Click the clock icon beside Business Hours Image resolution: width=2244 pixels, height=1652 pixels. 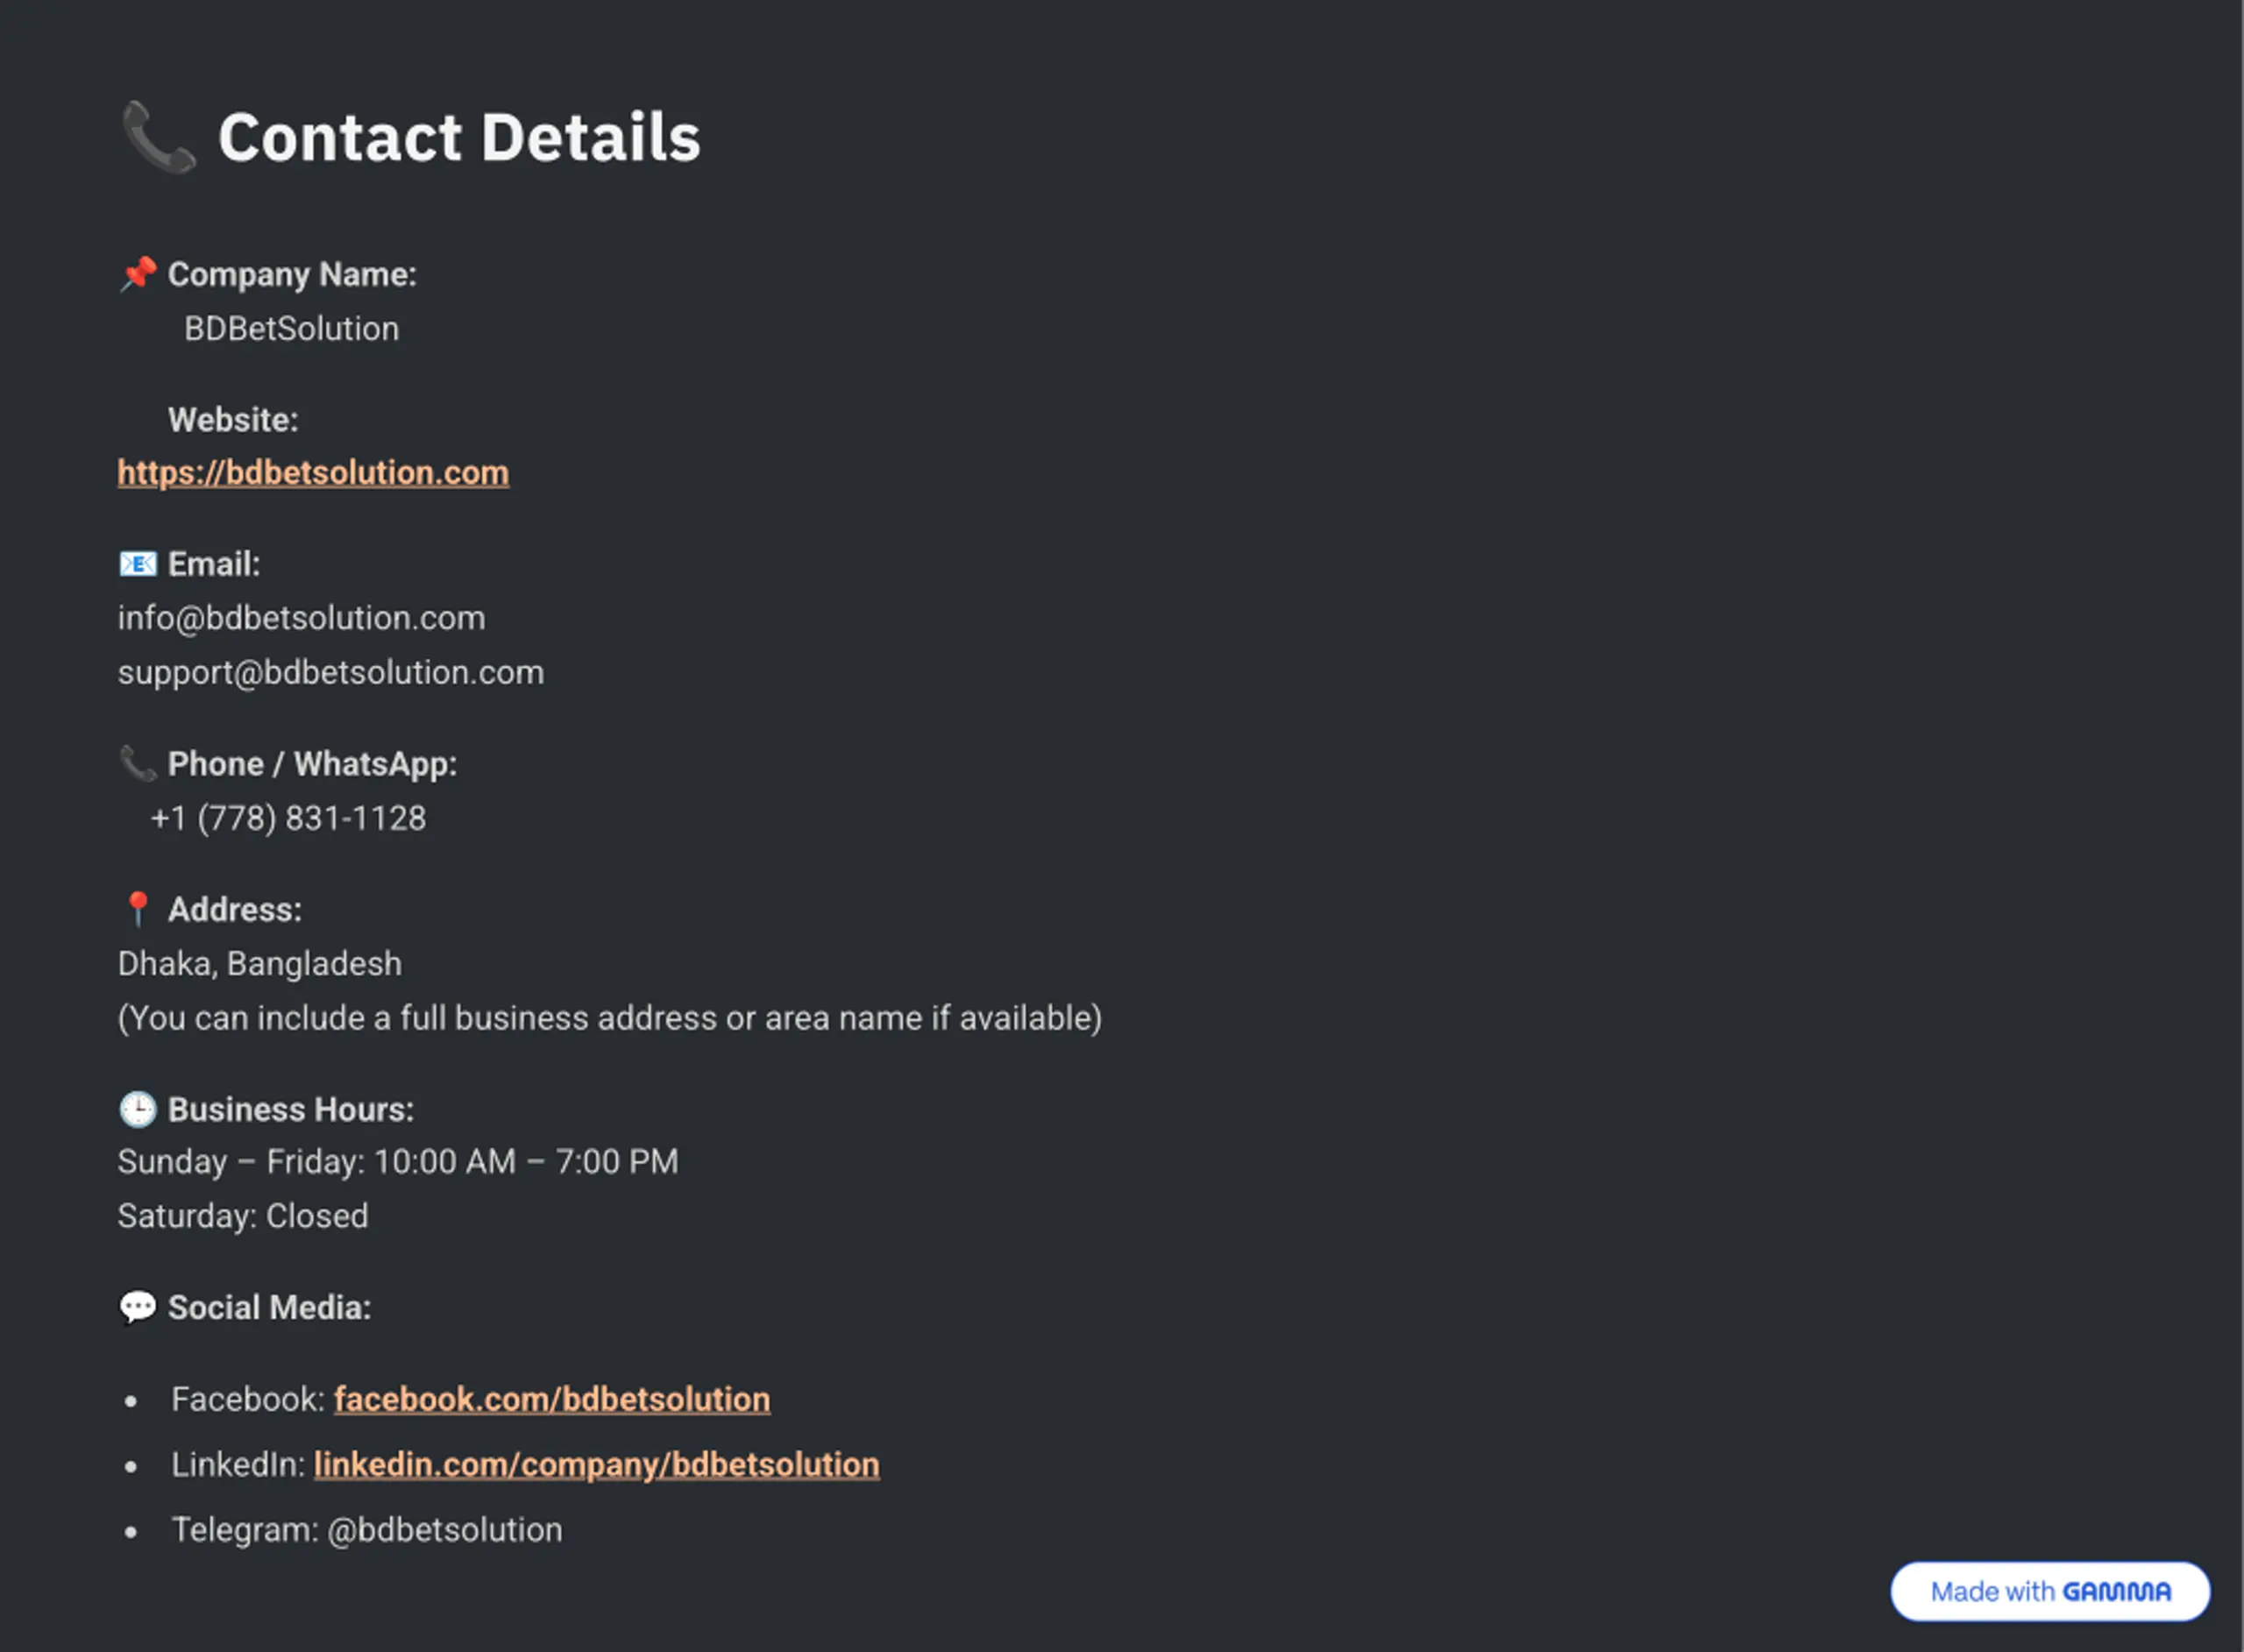(138, 1109)
